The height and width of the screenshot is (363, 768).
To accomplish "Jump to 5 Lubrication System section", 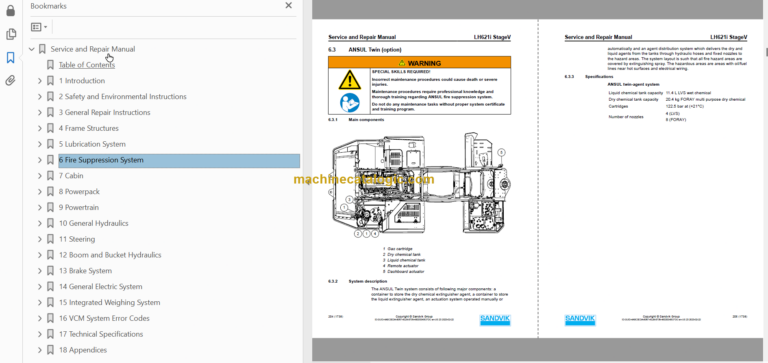I will pyautogui.click(x=92, y=144).
